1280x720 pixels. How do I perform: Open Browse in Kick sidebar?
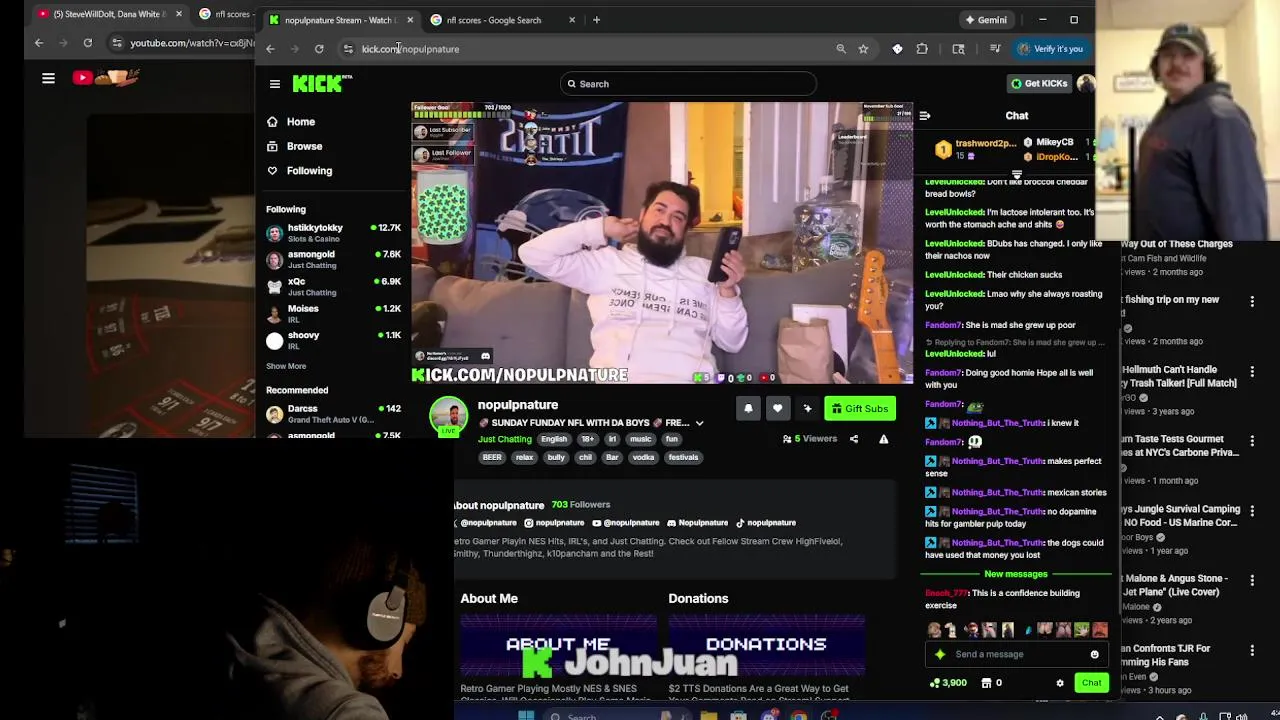pos(294,146)
